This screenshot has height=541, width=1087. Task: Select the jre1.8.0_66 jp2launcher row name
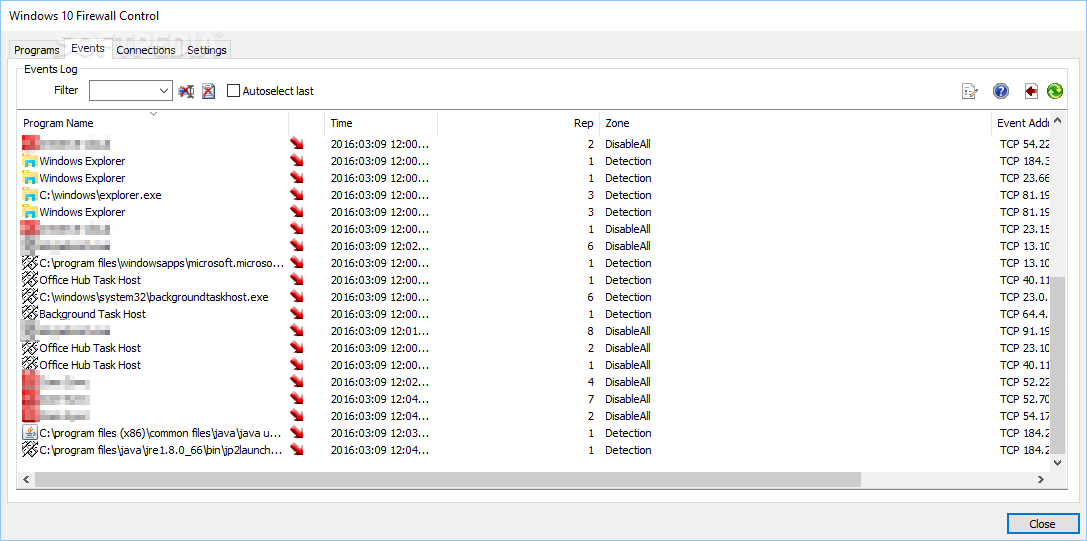point(161,450)
